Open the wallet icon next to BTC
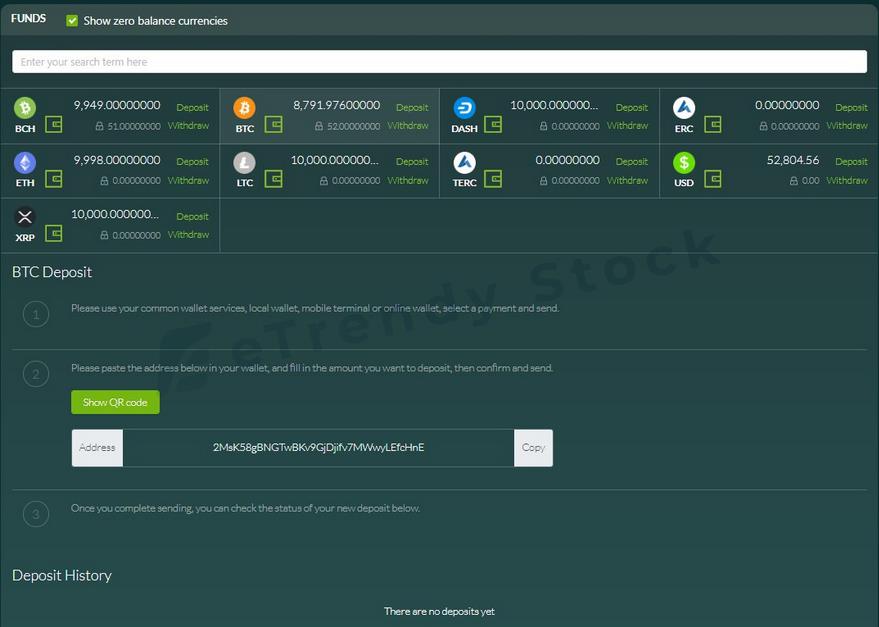The image size is (879, 627). (273, 125)
